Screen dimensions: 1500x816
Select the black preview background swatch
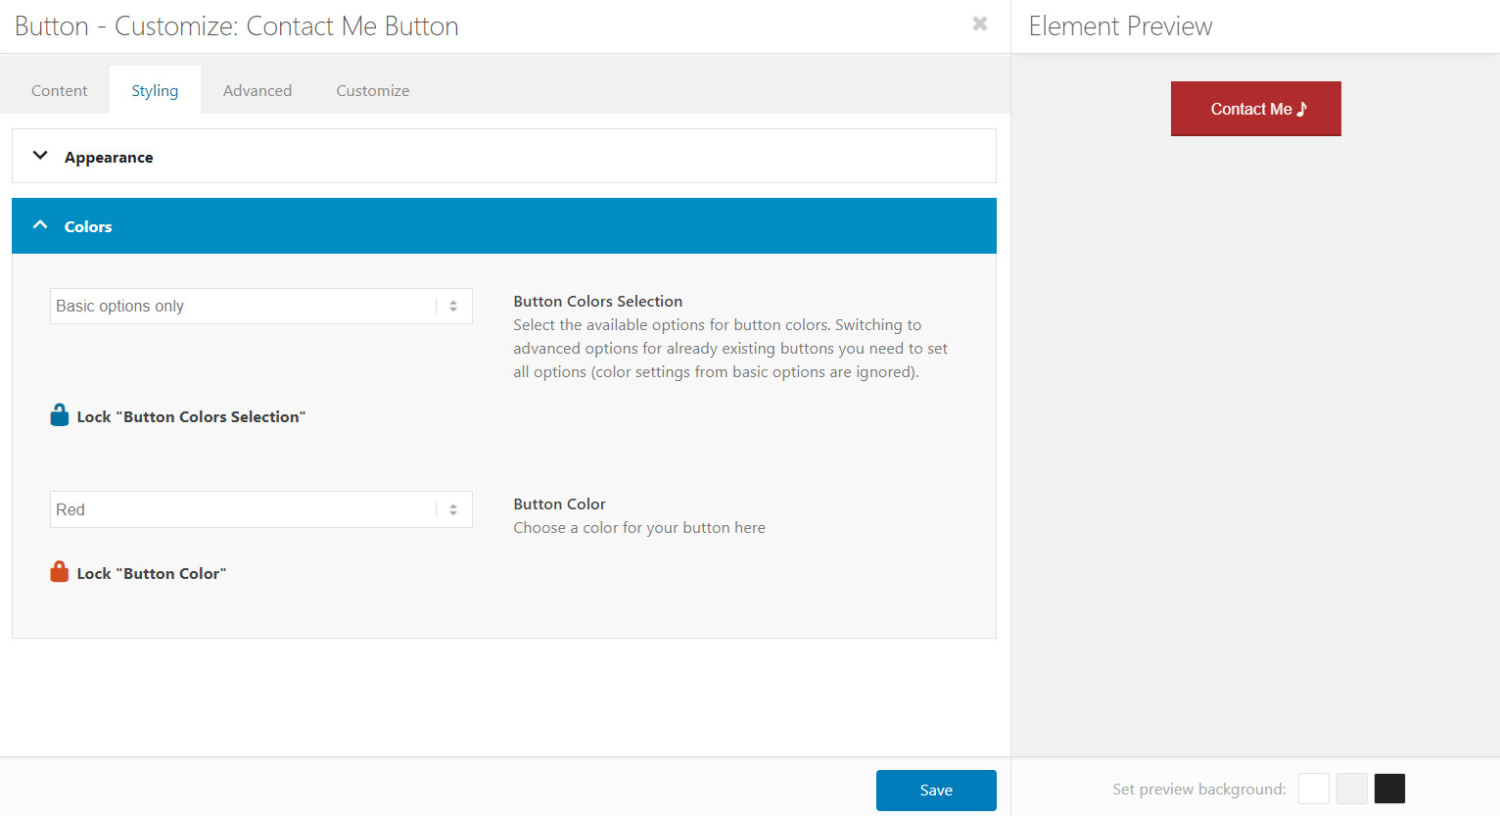1389,788
